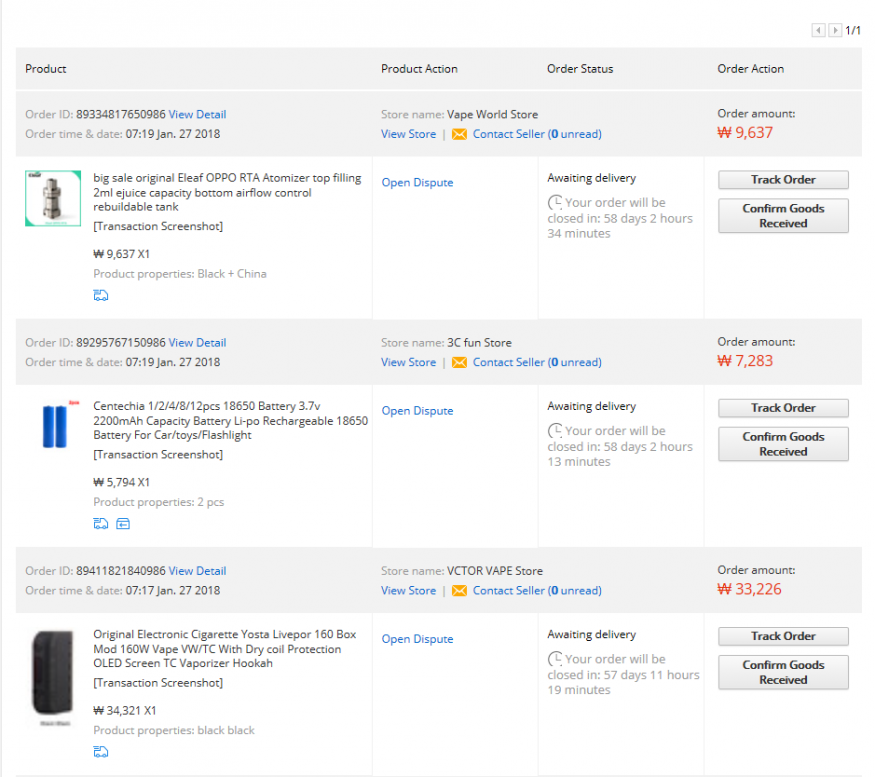Select store name VCTOR VAPE Store
Viewport: 875px width, 777px height.
[494, 571]
